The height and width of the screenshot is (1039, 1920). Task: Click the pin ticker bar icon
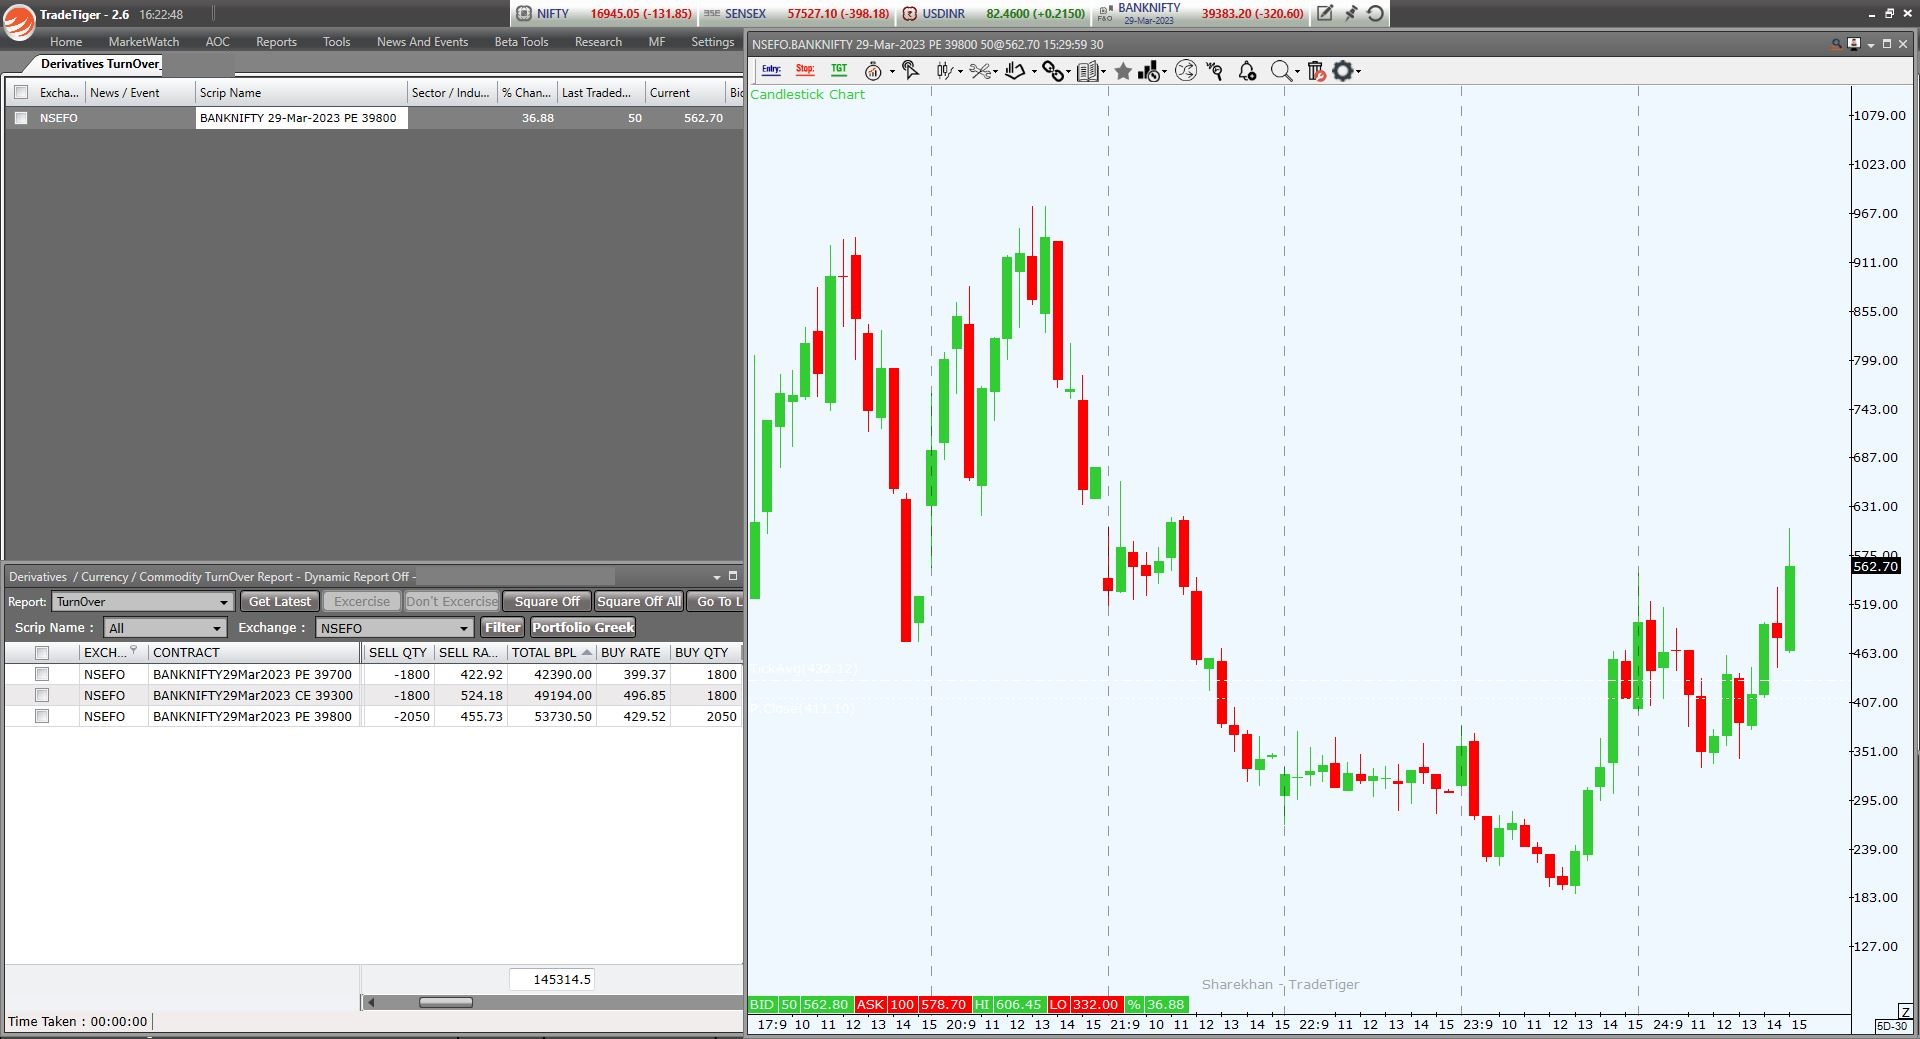coord(1351,13)
